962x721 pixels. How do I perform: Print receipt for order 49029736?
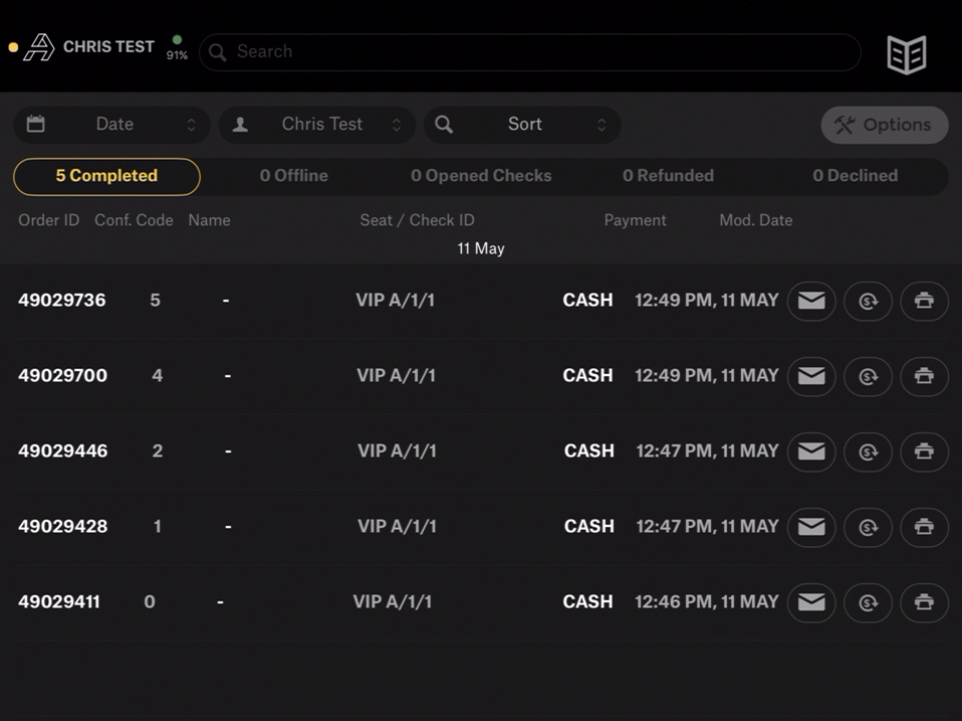click(924, 301)
